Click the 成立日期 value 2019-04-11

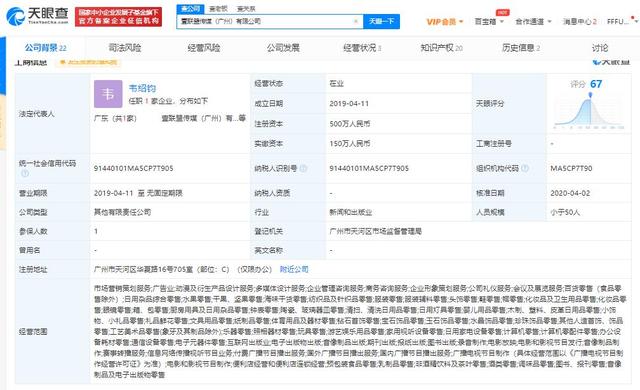tap(349, 104)
